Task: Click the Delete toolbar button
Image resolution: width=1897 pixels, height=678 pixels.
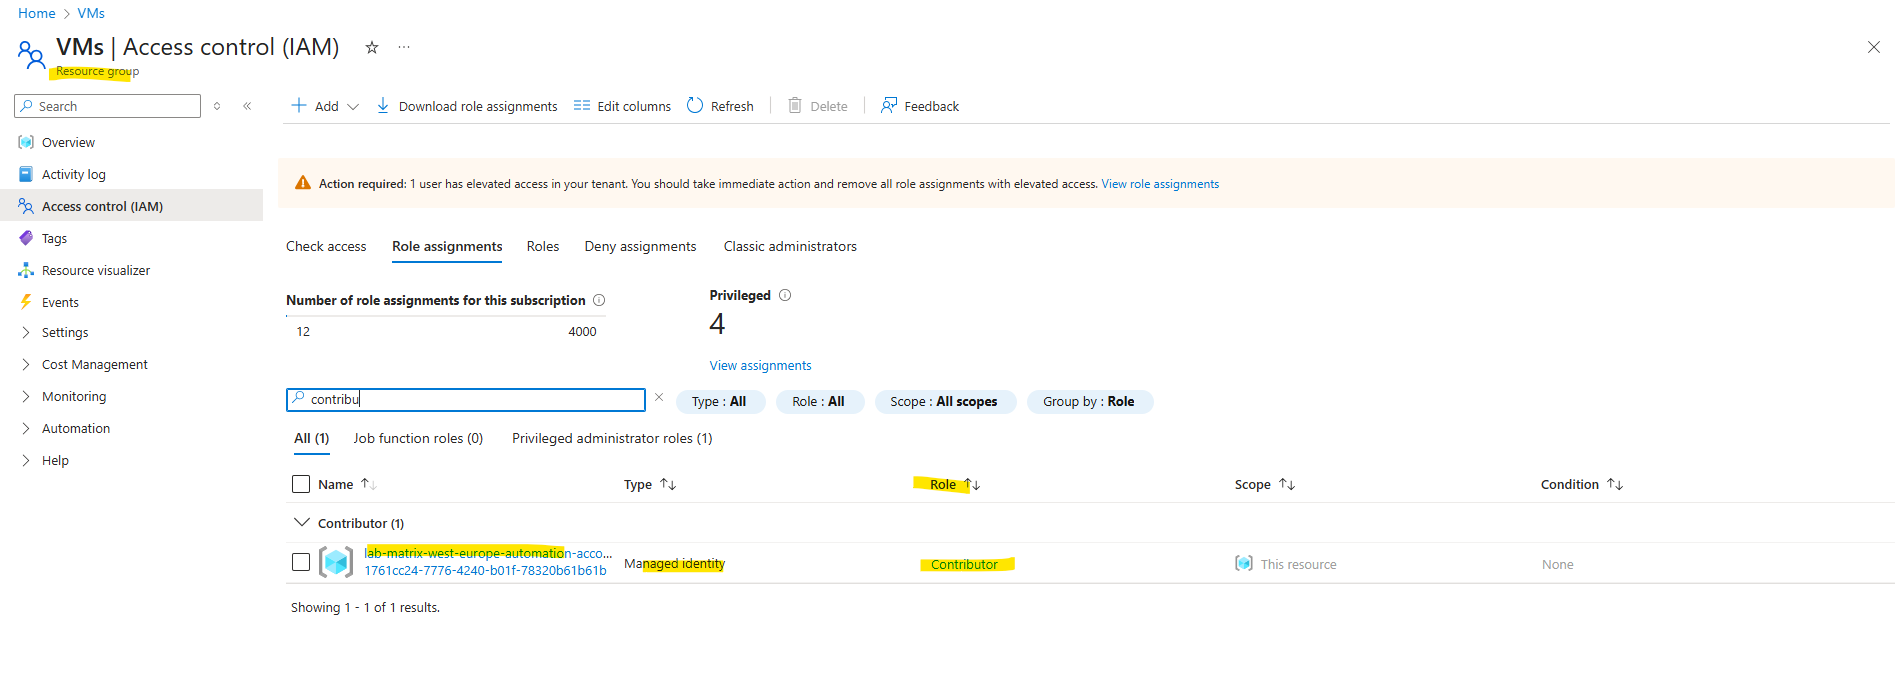Action: (818, 106)
